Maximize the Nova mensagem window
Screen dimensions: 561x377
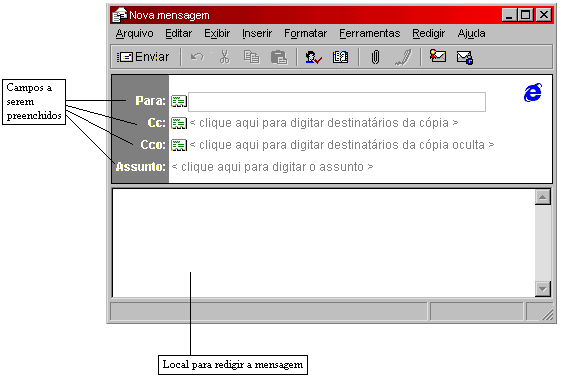pos(526,15)
